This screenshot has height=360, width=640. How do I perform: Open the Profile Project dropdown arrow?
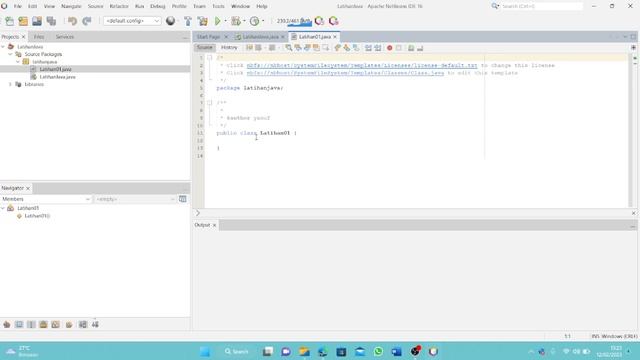pos(263,21)
